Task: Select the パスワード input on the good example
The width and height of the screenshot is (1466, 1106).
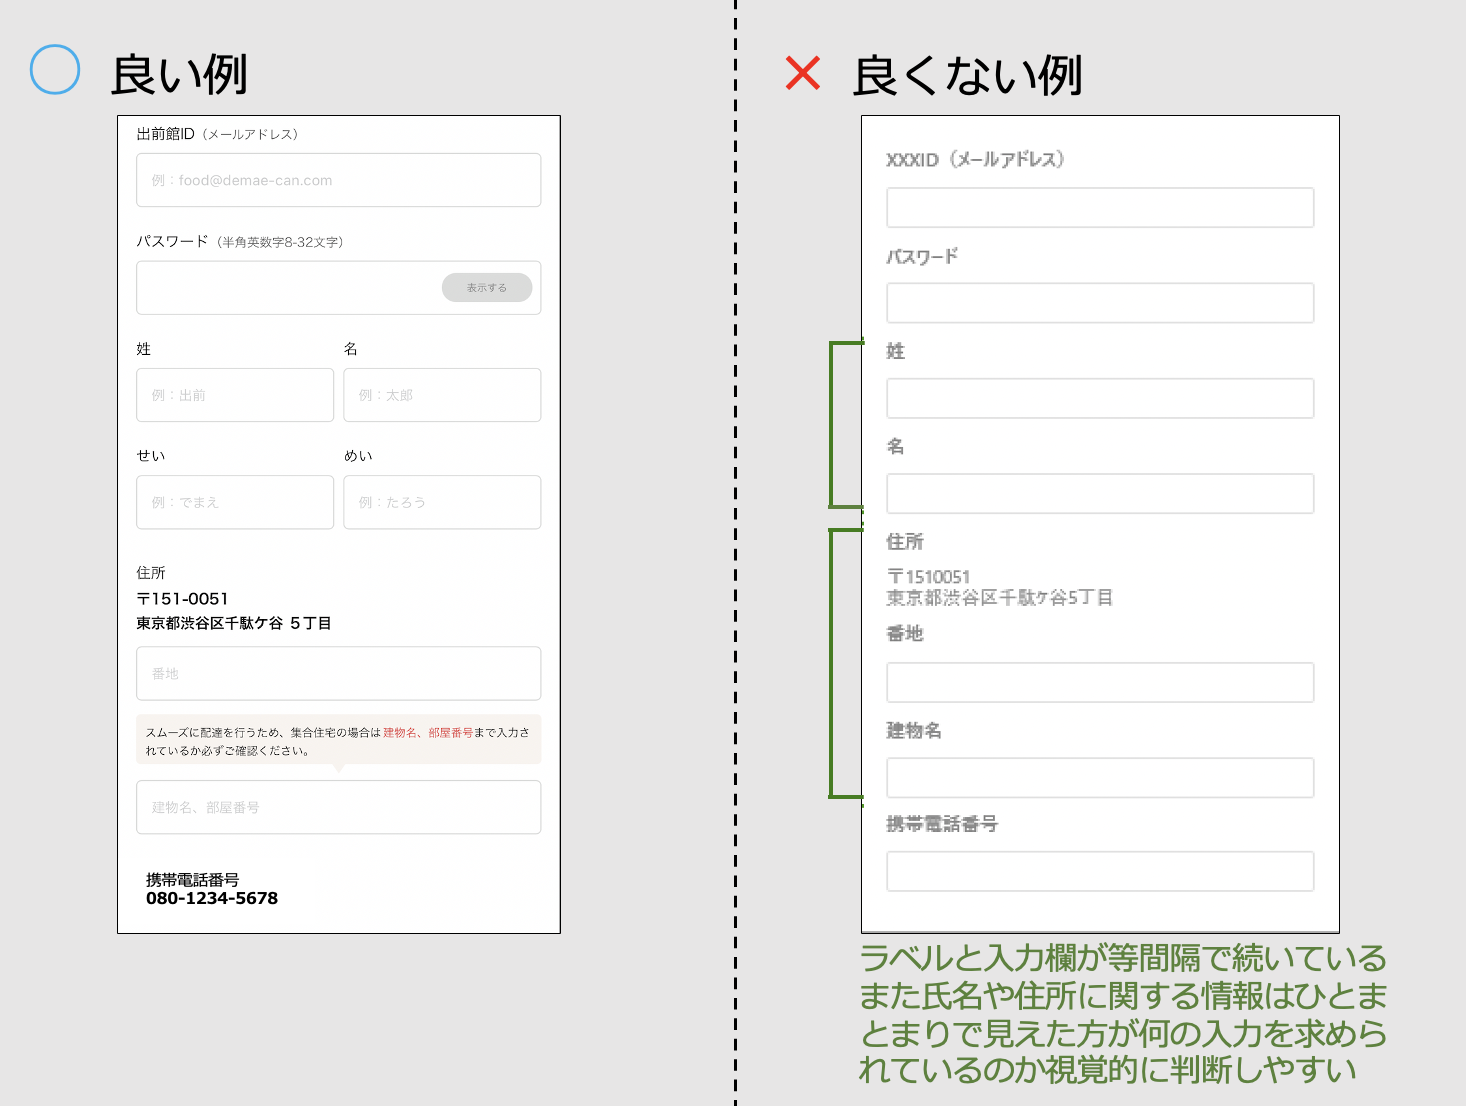Action: pyautogui.click(x=290, y=287)
